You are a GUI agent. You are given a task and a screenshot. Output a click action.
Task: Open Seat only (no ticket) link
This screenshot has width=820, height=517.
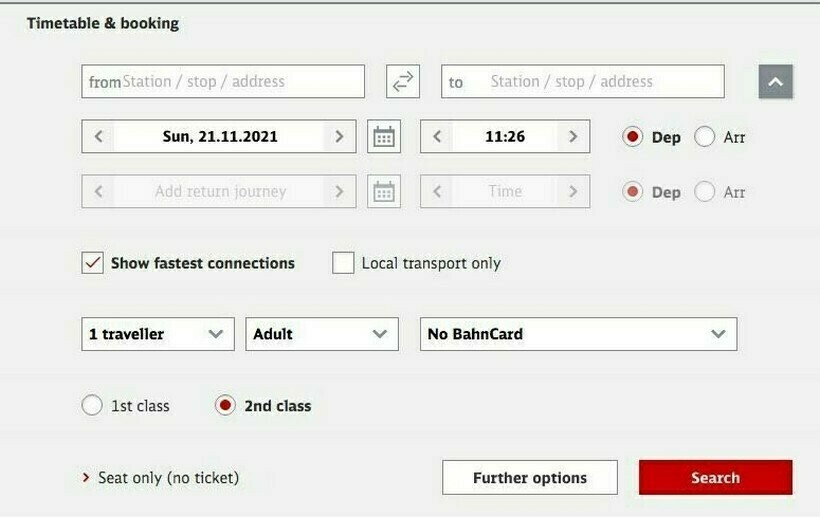tap(168, 478)
